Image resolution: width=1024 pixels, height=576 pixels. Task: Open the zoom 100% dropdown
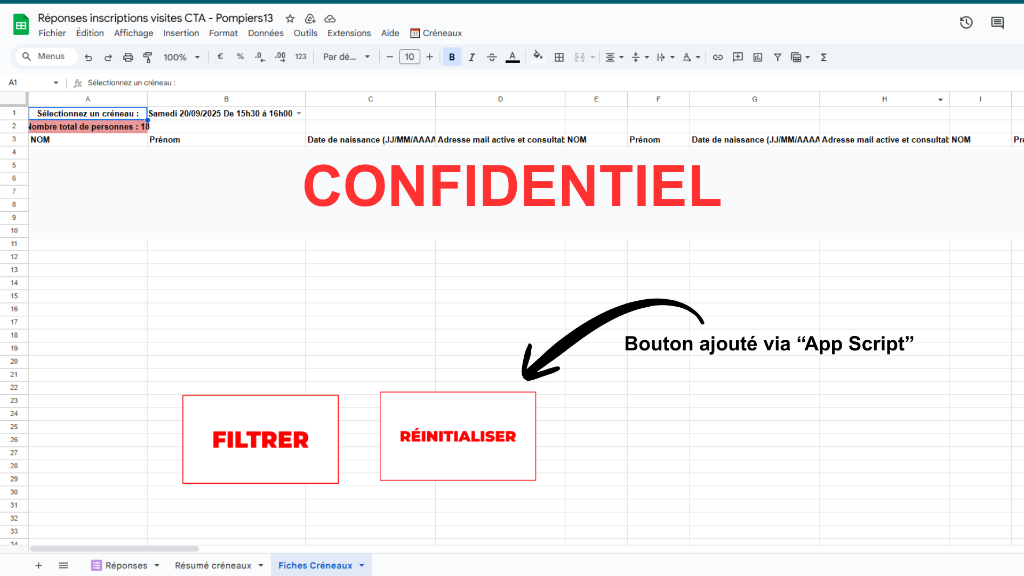tap(181, 57)
